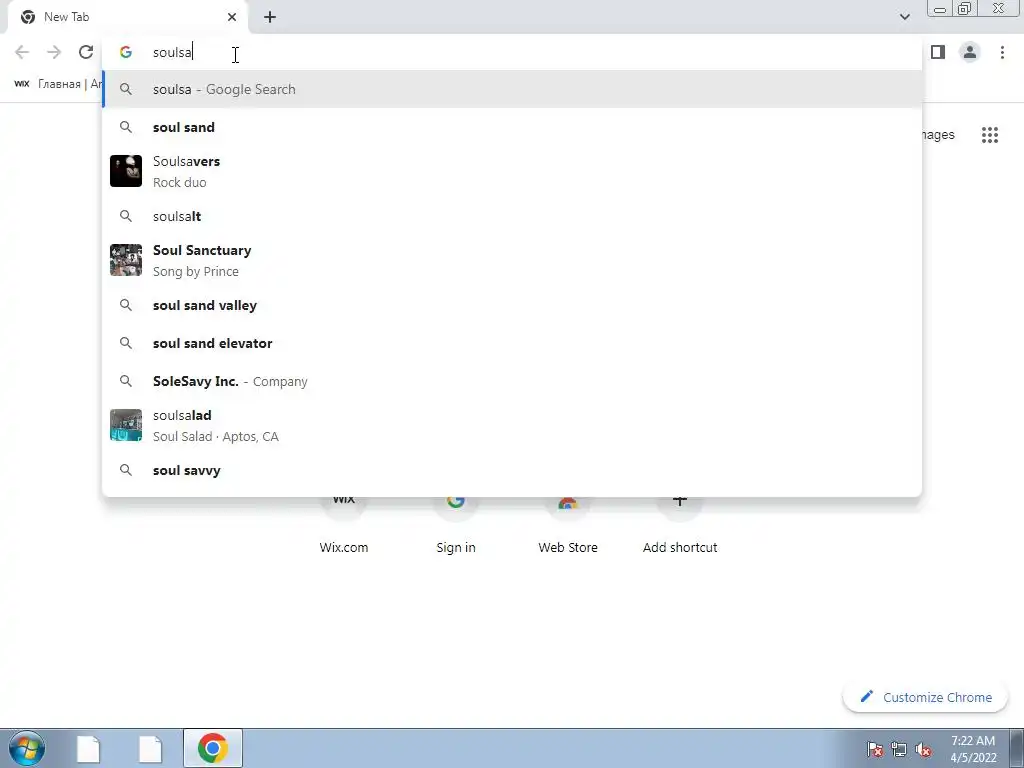
Task: Pick the SoleSavy Inc. Company suggestion
Action: [x=512, y=381]
